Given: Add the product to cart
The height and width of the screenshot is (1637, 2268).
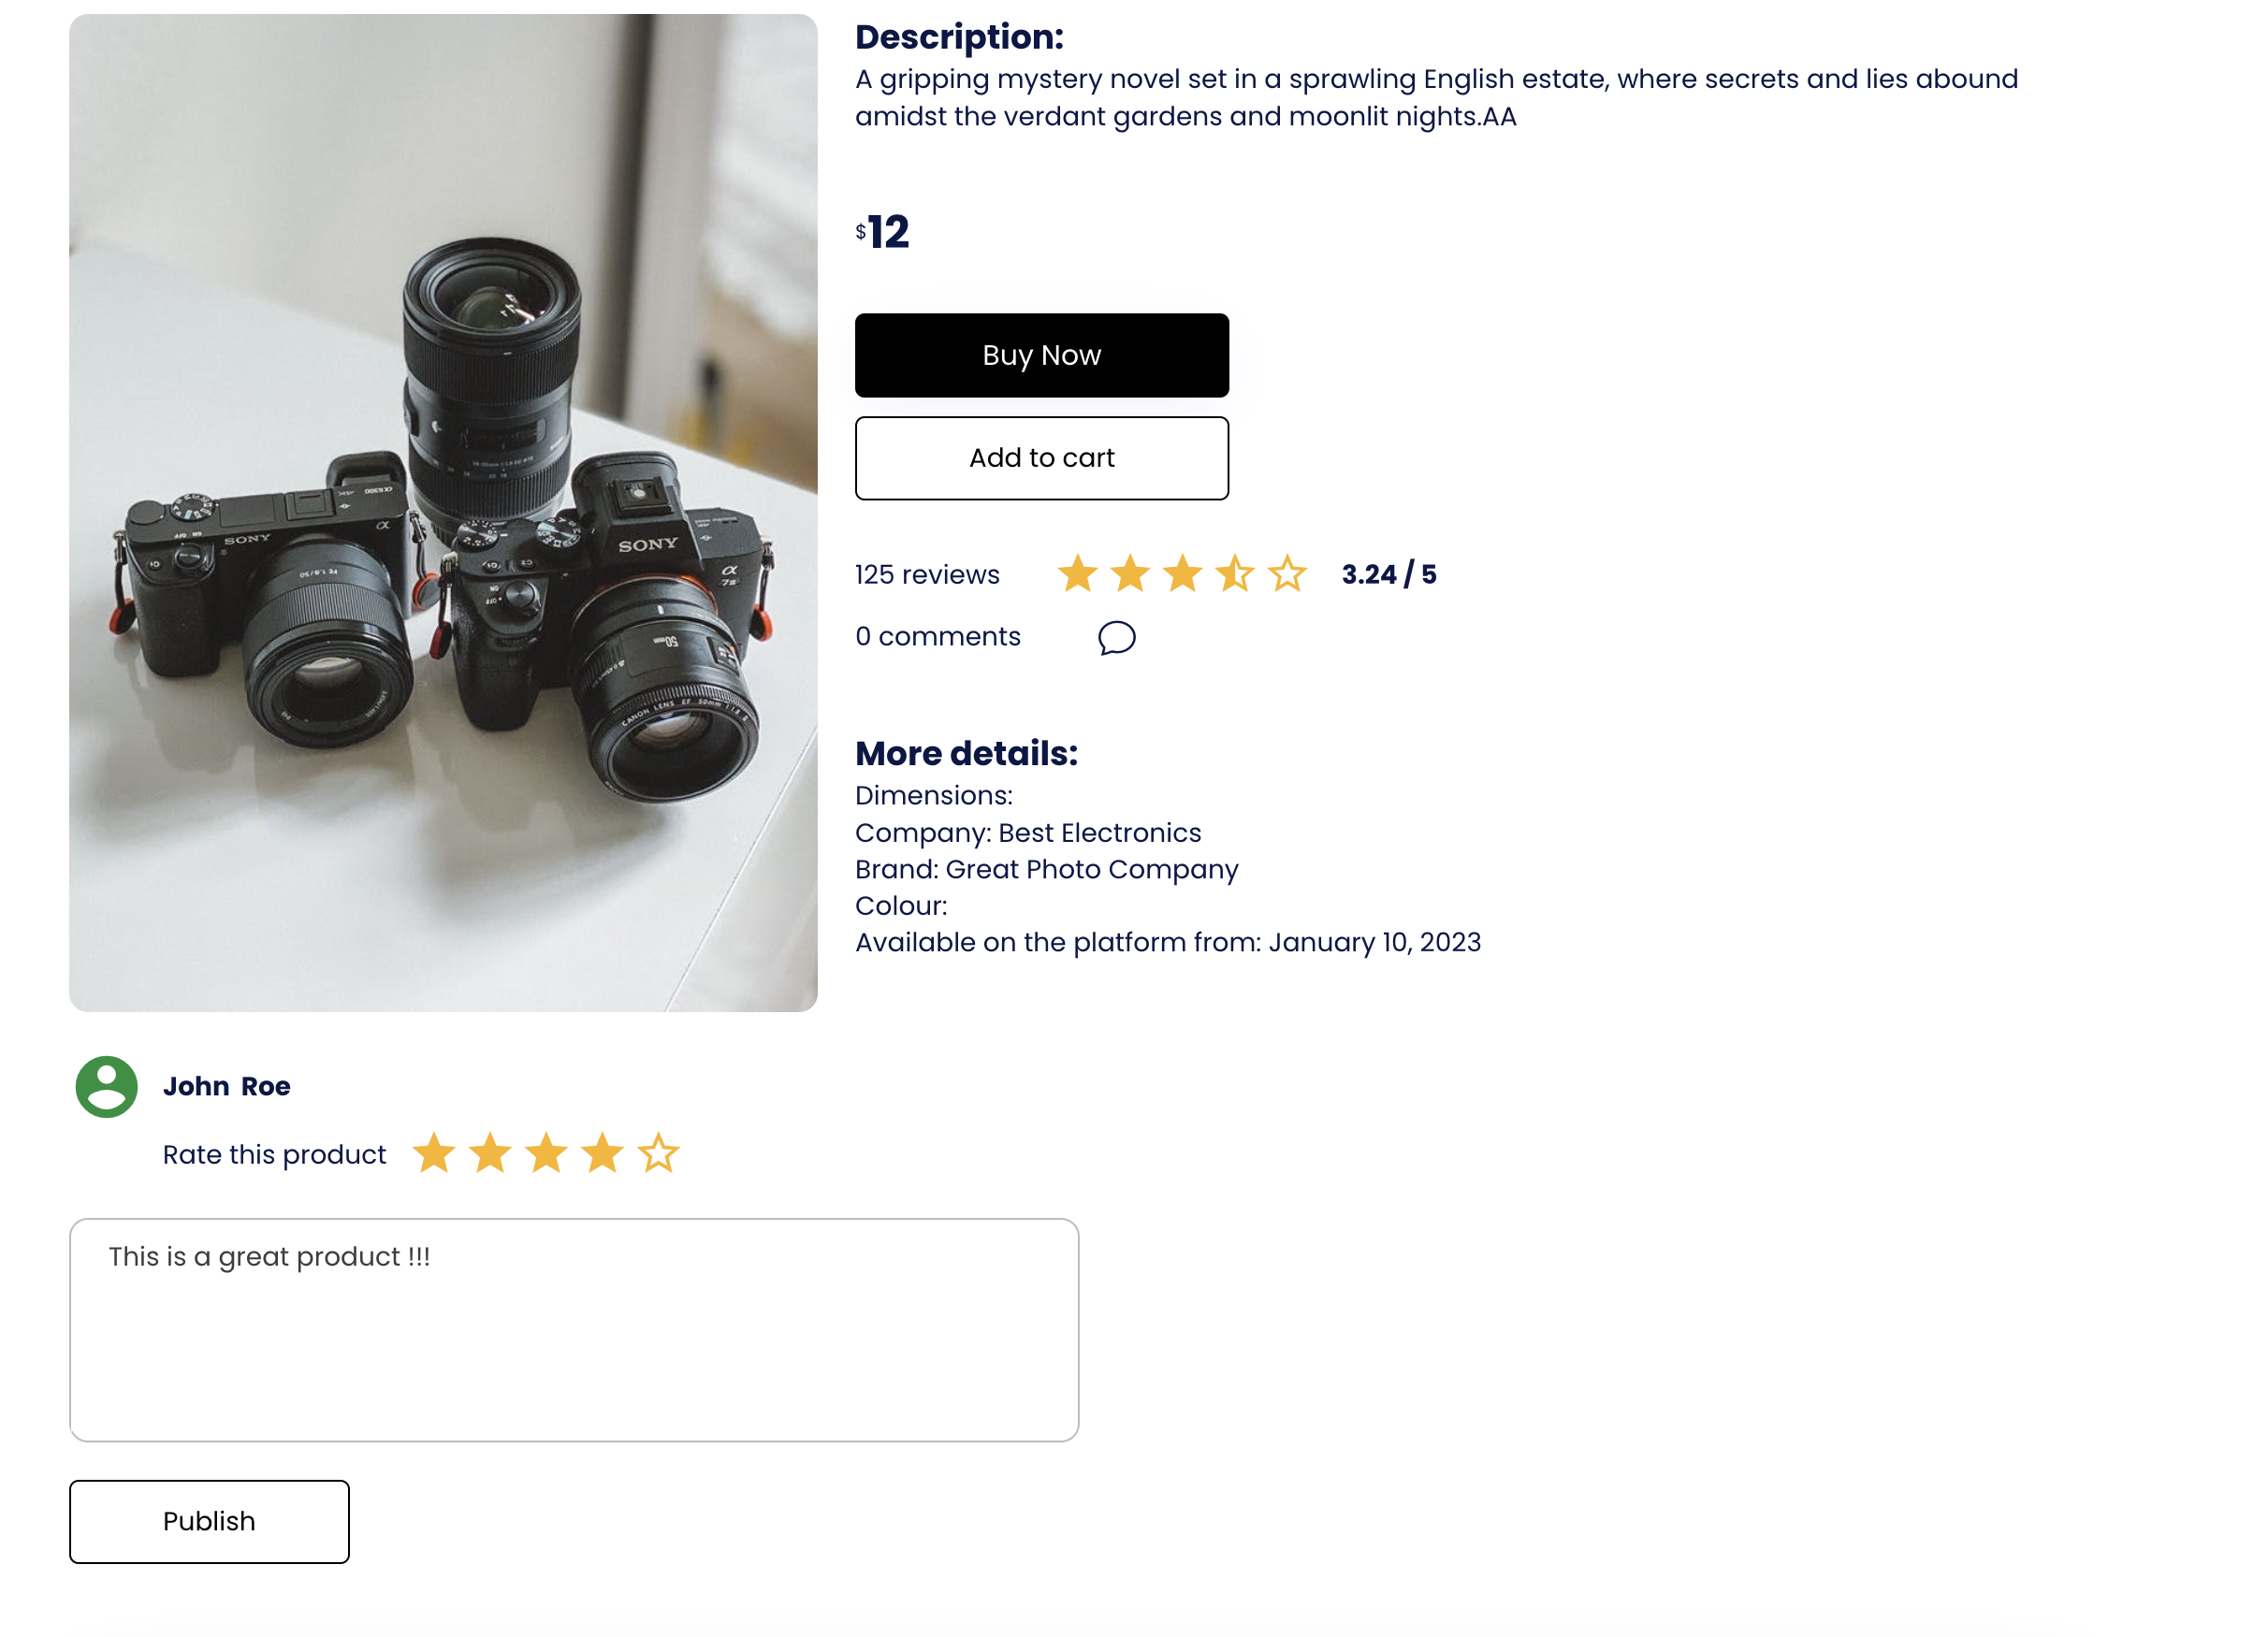Looking at the screenshot, I should coord(1041,458).
